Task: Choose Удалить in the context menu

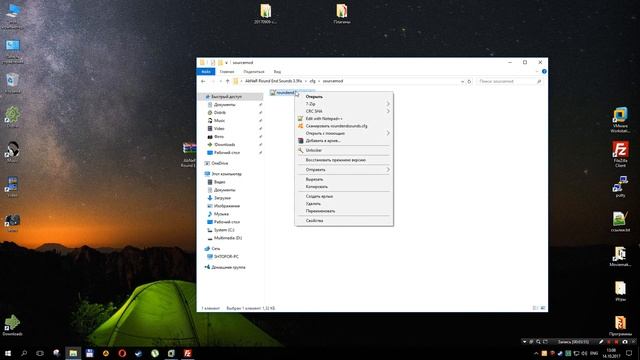Action: click(344, 204)
